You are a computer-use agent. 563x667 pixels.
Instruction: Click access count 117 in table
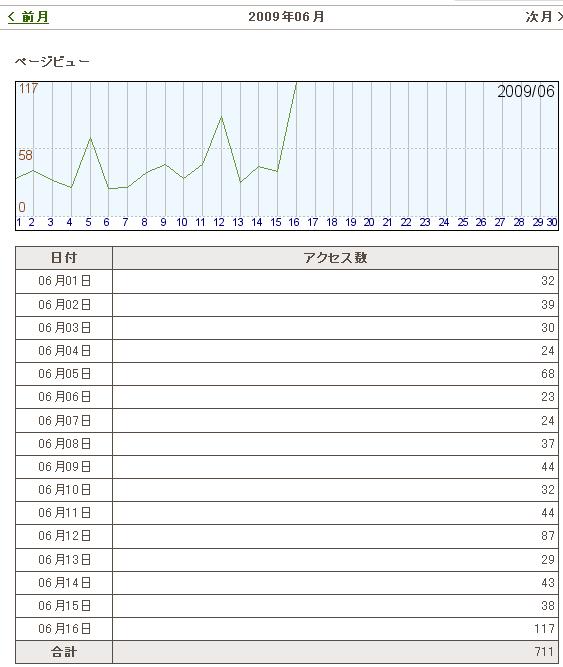pyautogui.click(x=544, y=629)
